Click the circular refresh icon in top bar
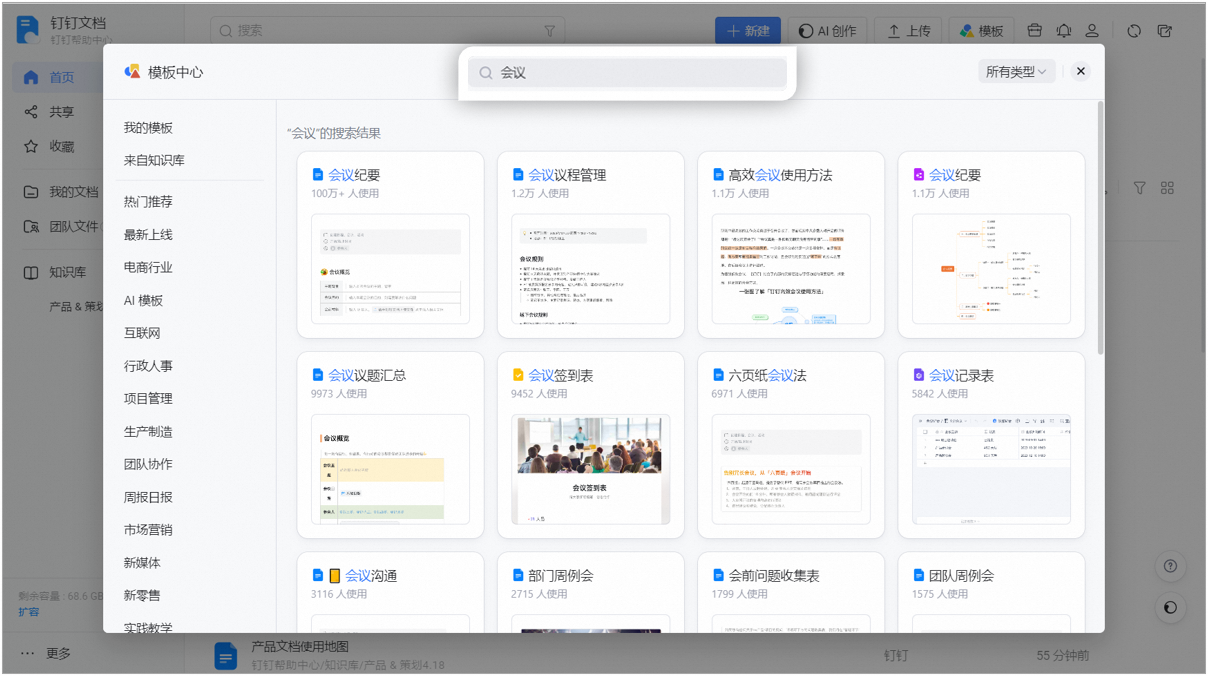 point(1134,31)
